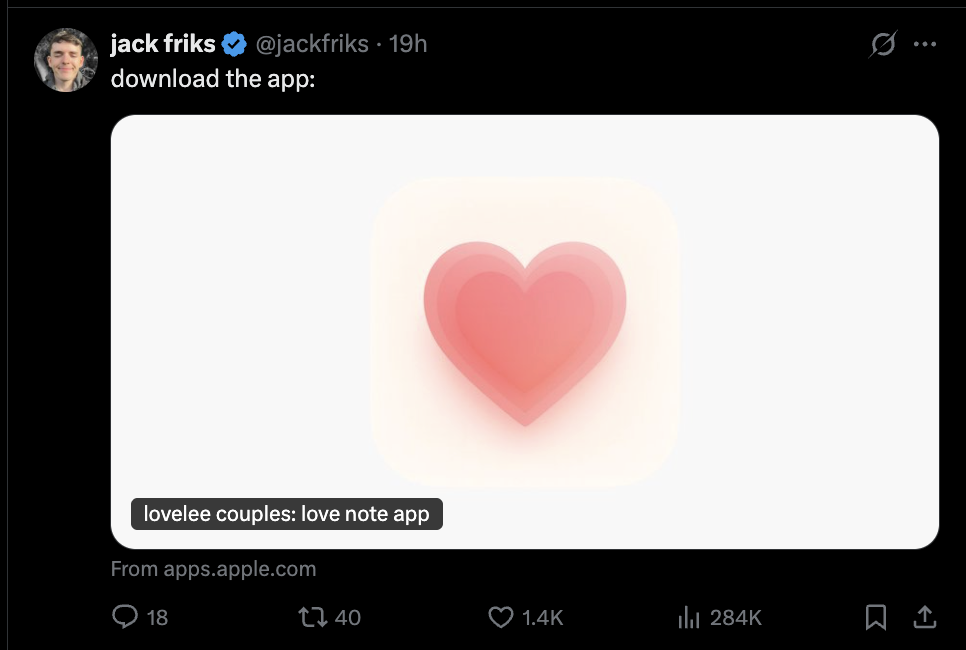Viewport: 966px width, 650px height.
Task: Open the three-dot more options menu
Action: point(925,44)
